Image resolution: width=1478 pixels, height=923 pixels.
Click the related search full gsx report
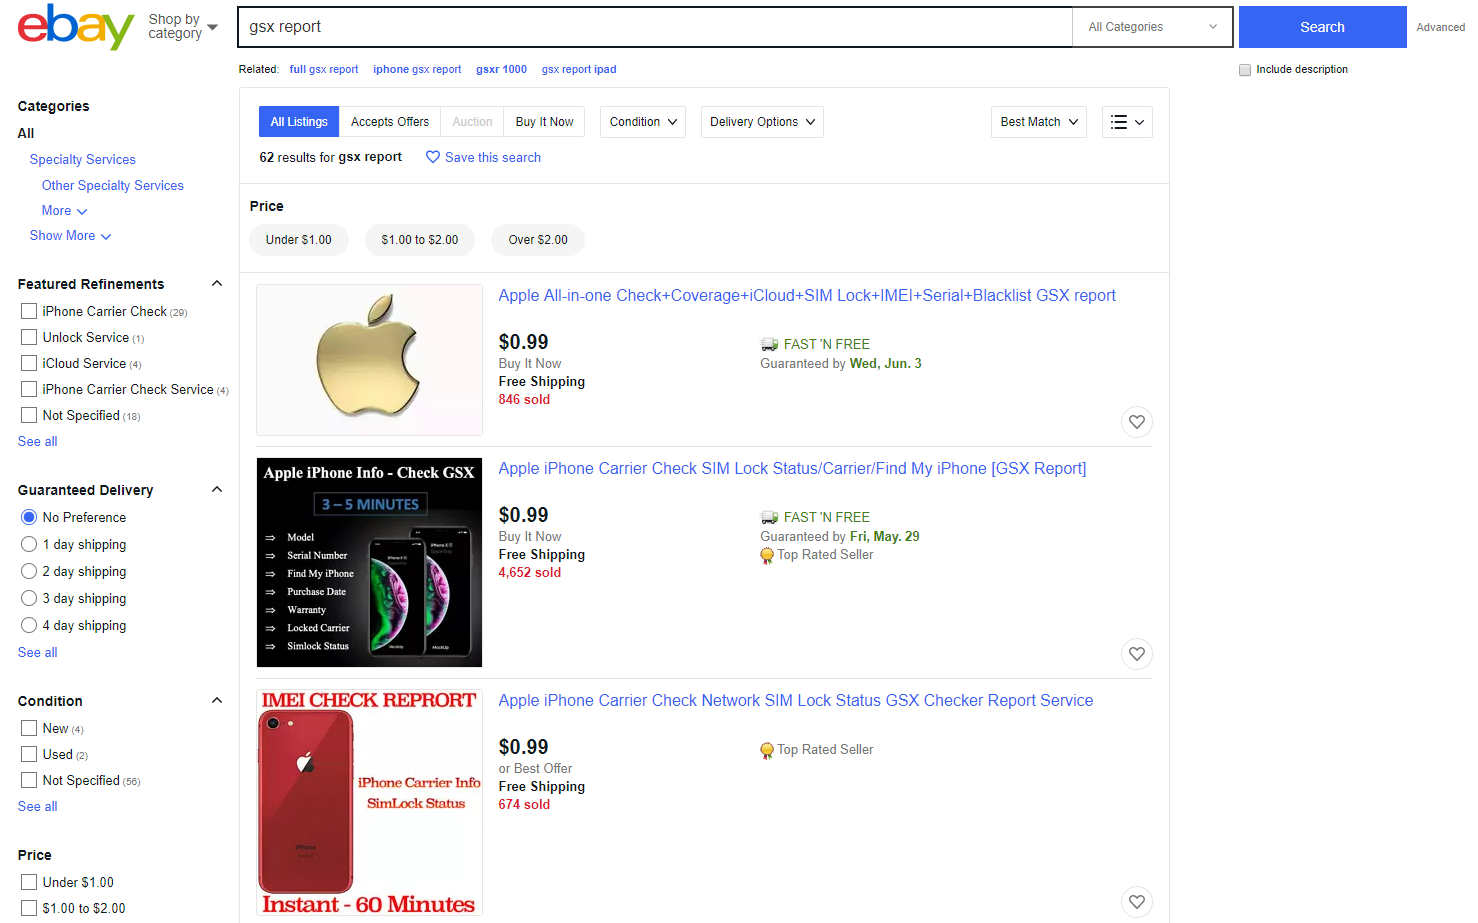[324, 70]
